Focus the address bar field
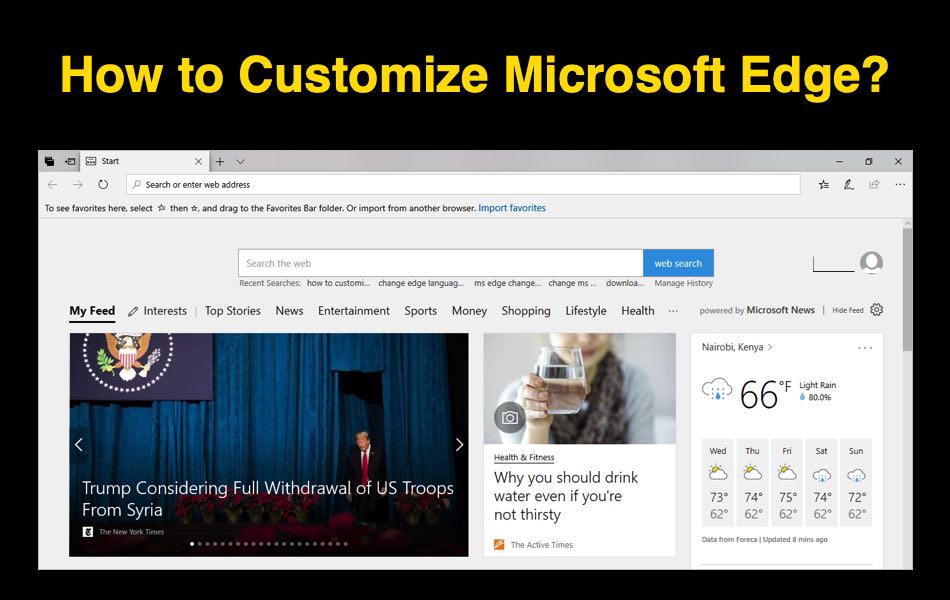The width and height of the screenshot is (950, 600). [x=463, y=185]
